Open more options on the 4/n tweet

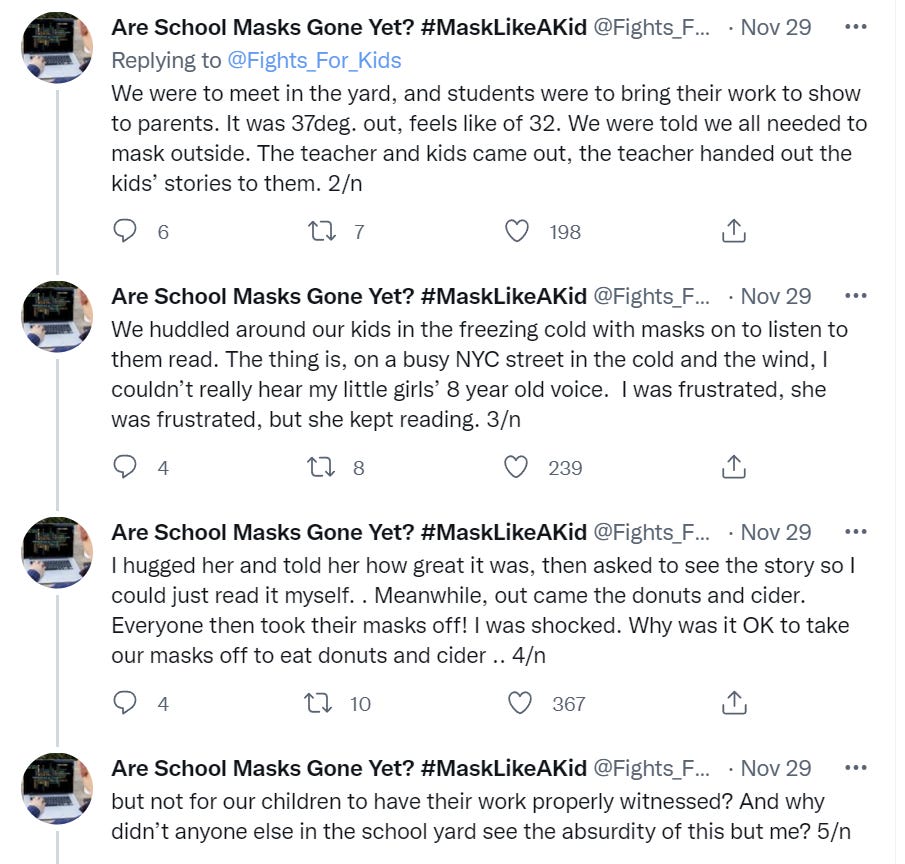pyautogui.click(x=856, y=532)
